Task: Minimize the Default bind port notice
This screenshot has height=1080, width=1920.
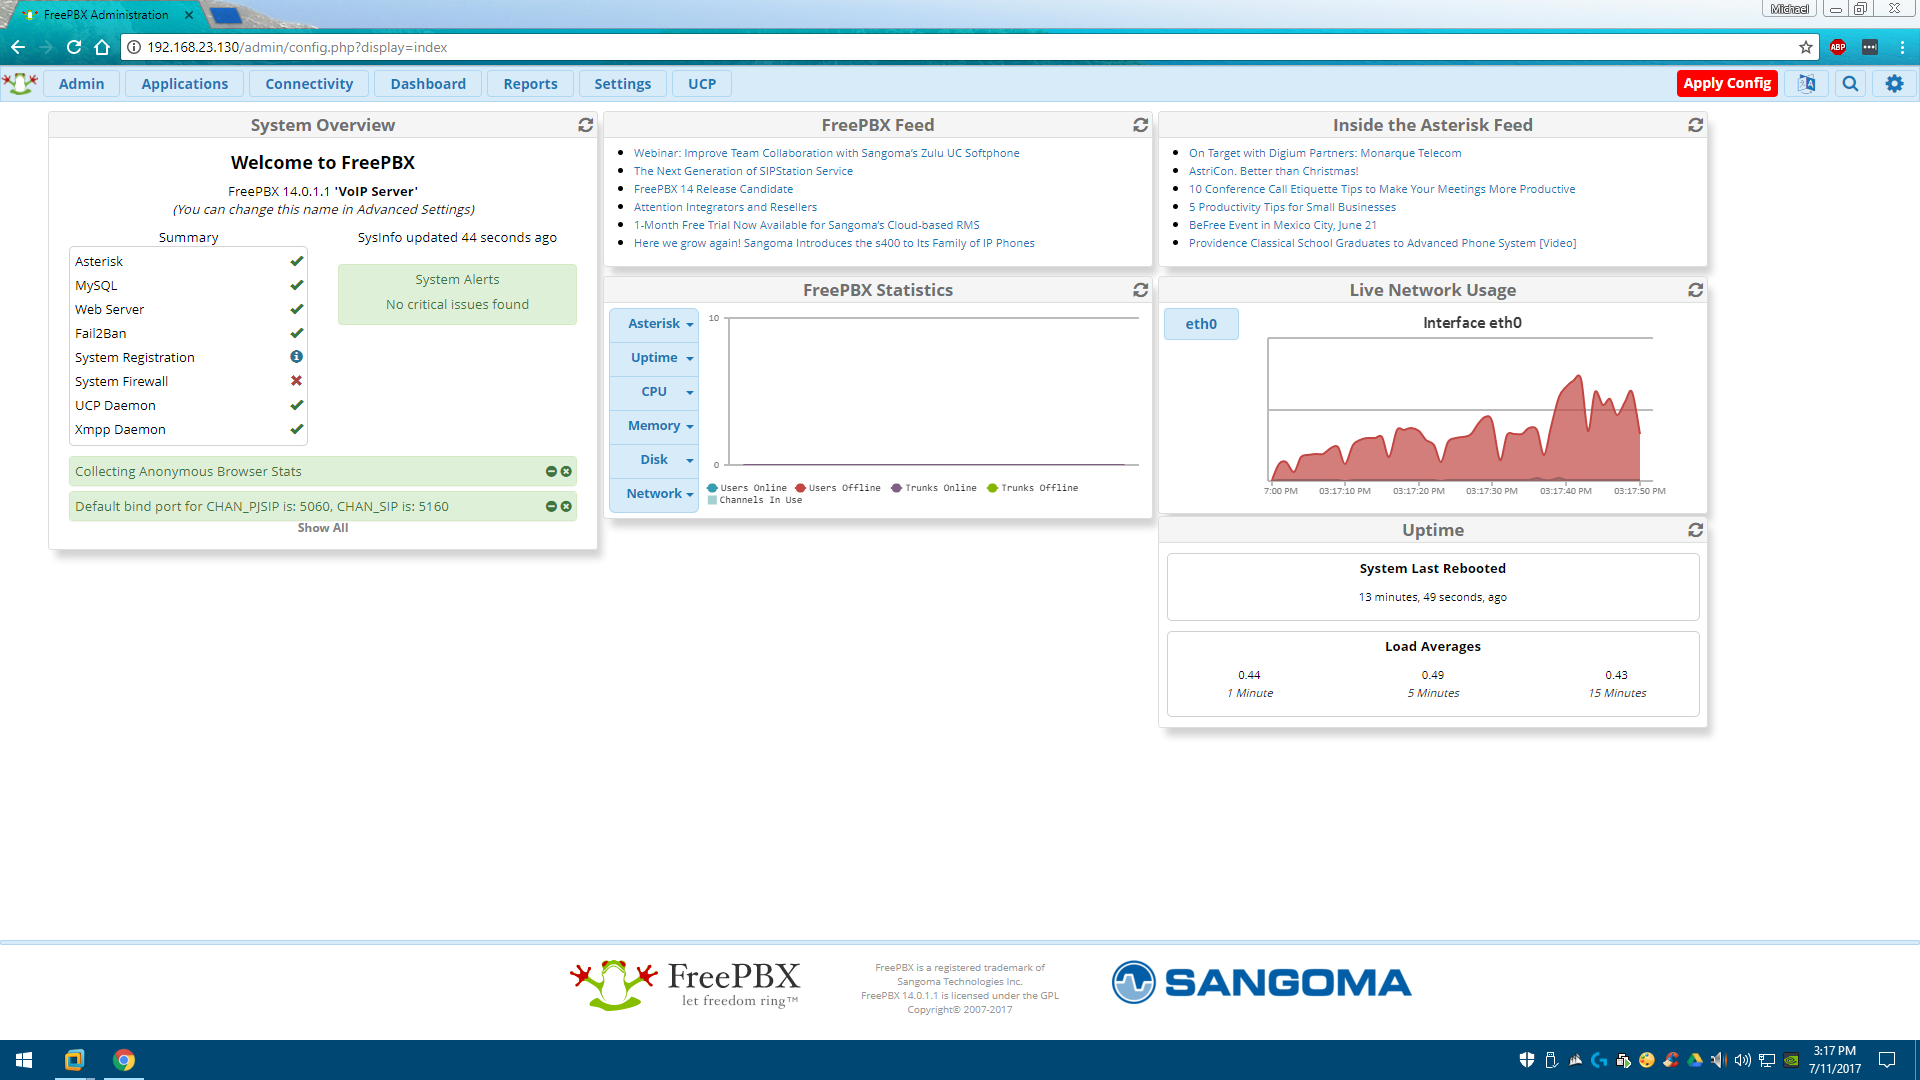Action: click(551, 507)
